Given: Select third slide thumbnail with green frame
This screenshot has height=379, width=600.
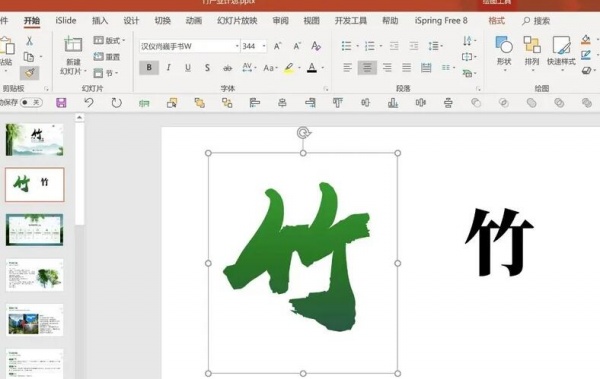Looking at the screenshot, I should (x=34, y=230).
